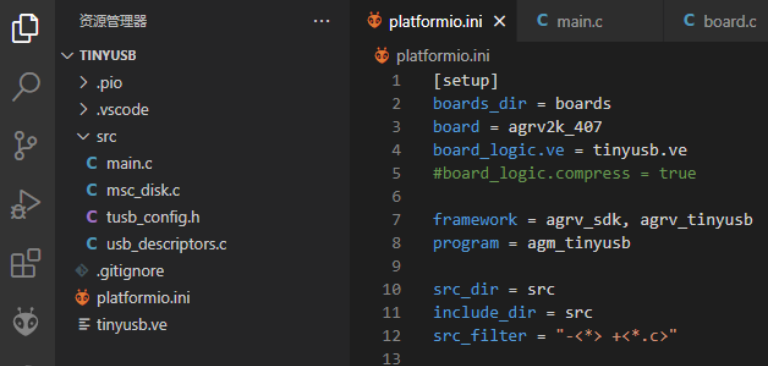Open the Explorer view in activity bar
This screenshot has width=769, height=366.
(25, 28)
